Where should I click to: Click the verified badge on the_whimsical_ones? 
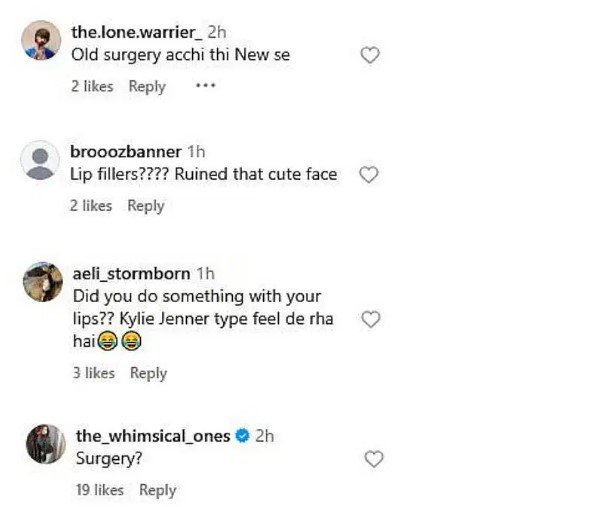coord(241,436)
